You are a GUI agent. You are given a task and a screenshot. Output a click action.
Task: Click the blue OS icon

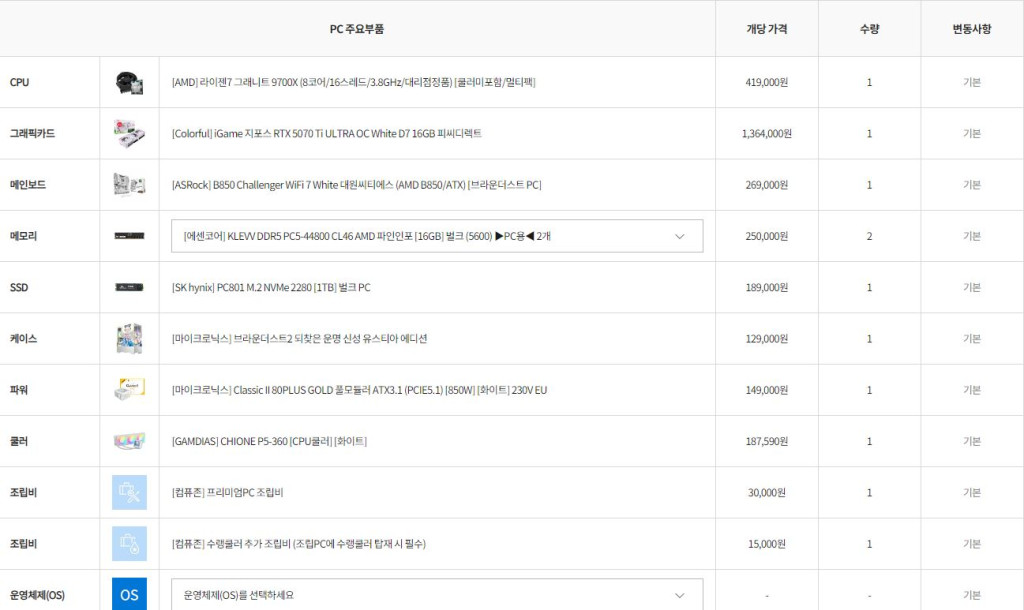click(x=129, y=594)
